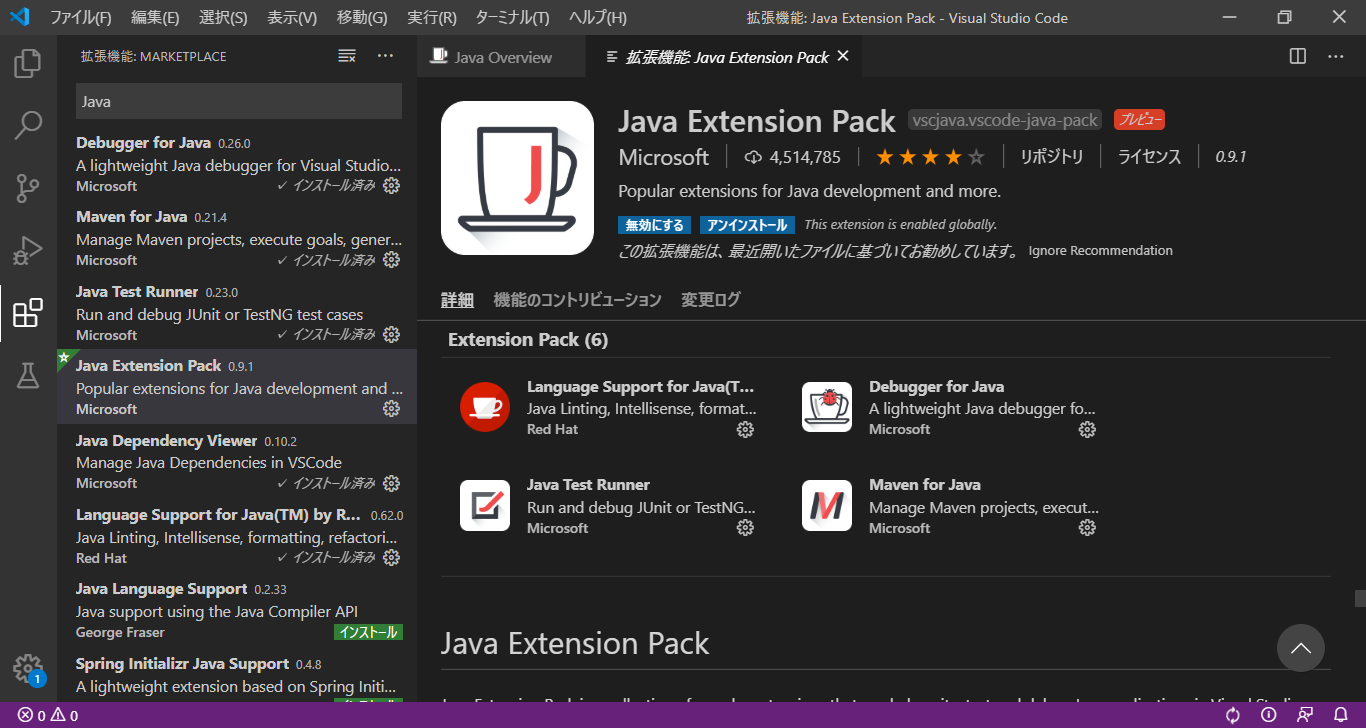The width and height of the screenshot is (1366, 728).
Task: Open the Explorer view in activity bar
Action: 28,64
